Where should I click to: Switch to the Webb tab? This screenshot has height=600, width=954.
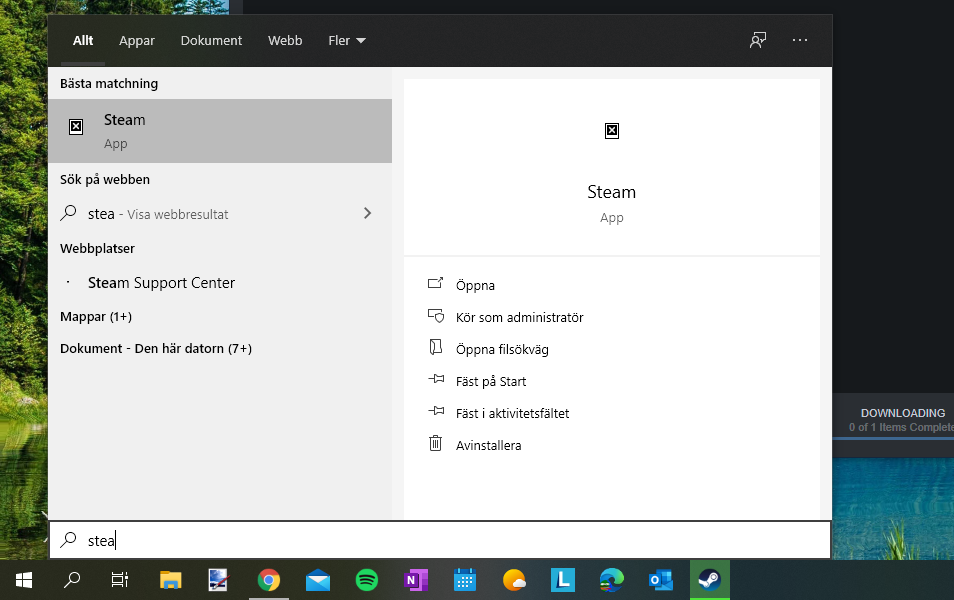click(x=285, y=40)
